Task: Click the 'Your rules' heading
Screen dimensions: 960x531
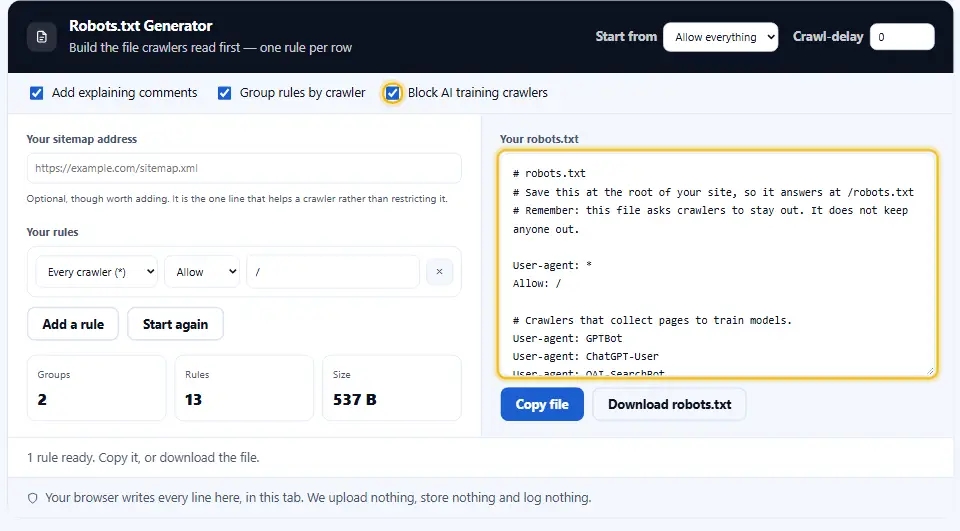Action: pos(52,232)
